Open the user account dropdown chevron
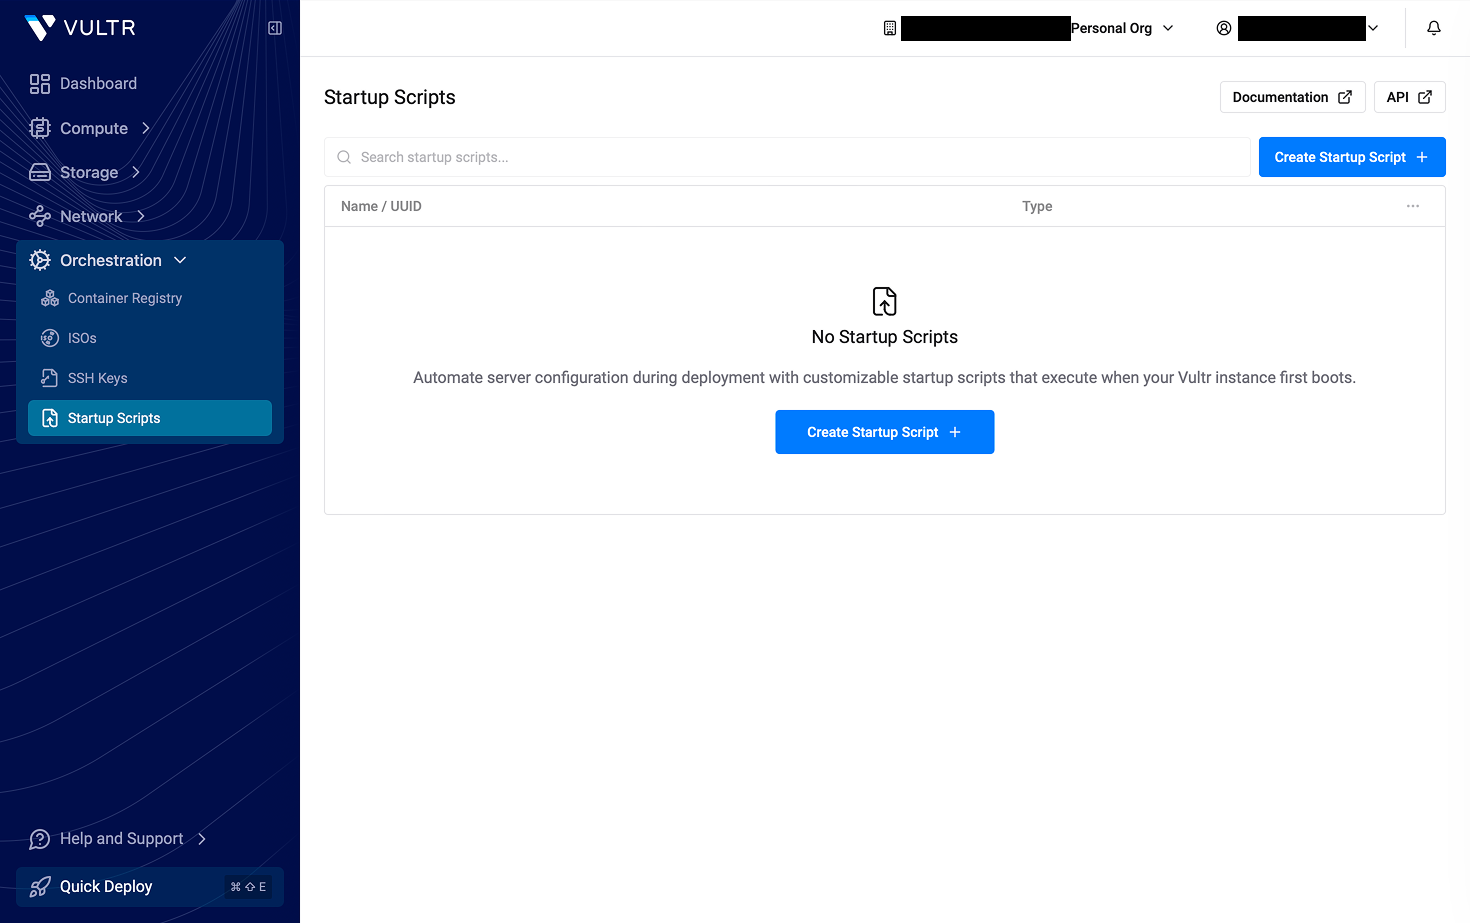The image size is (1470, 923). tap(1373, 28)
